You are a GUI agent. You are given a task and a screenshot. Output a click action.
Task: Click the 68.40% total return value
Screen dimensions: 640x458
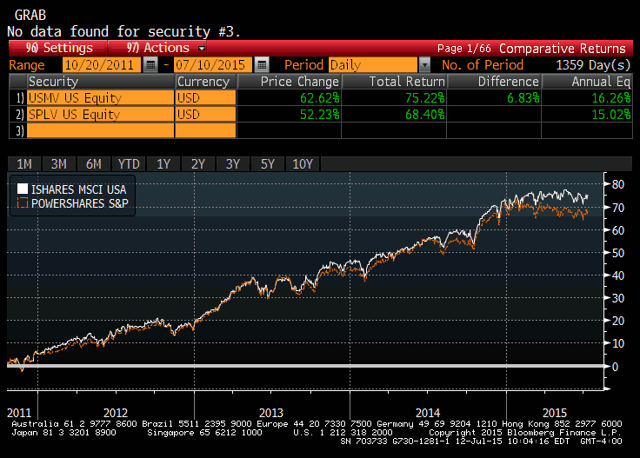point(425,115)
